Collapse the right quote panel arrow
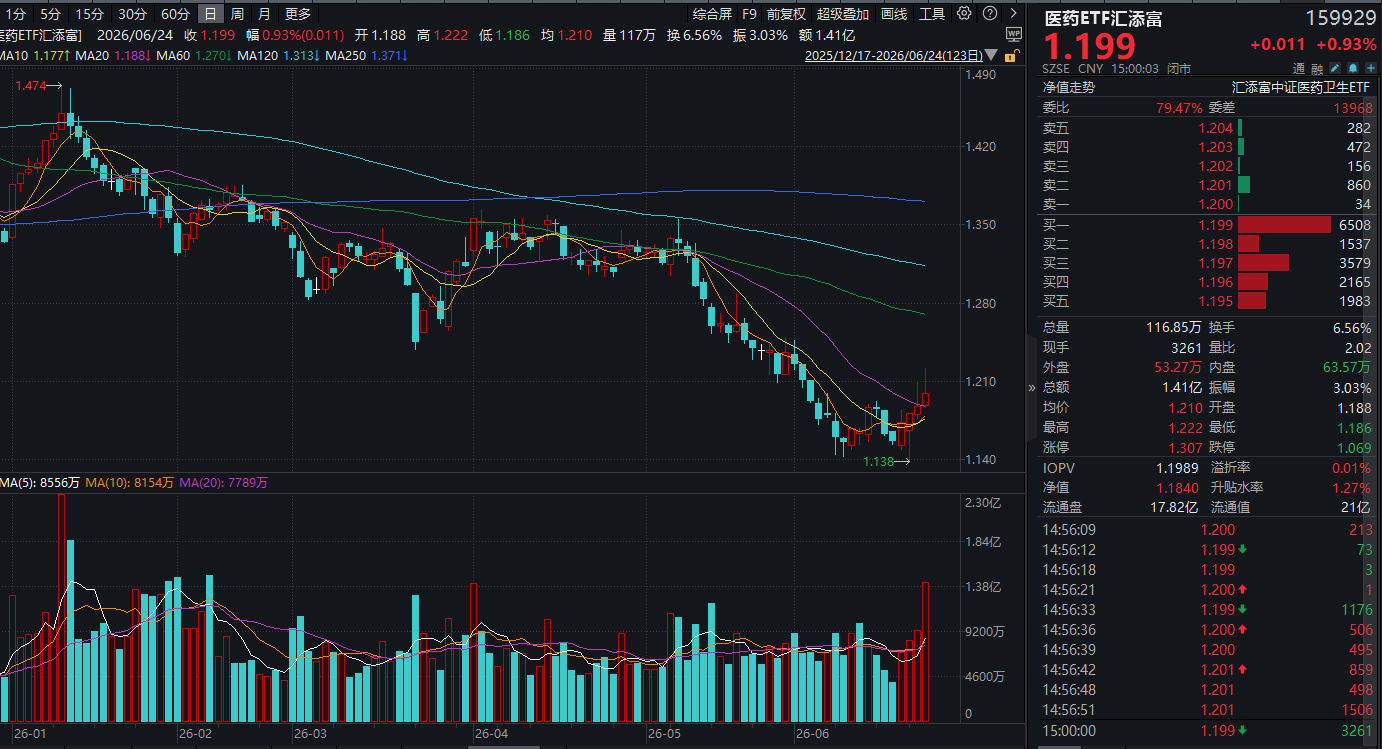 pyautogui.click(x=1032, y=387)
